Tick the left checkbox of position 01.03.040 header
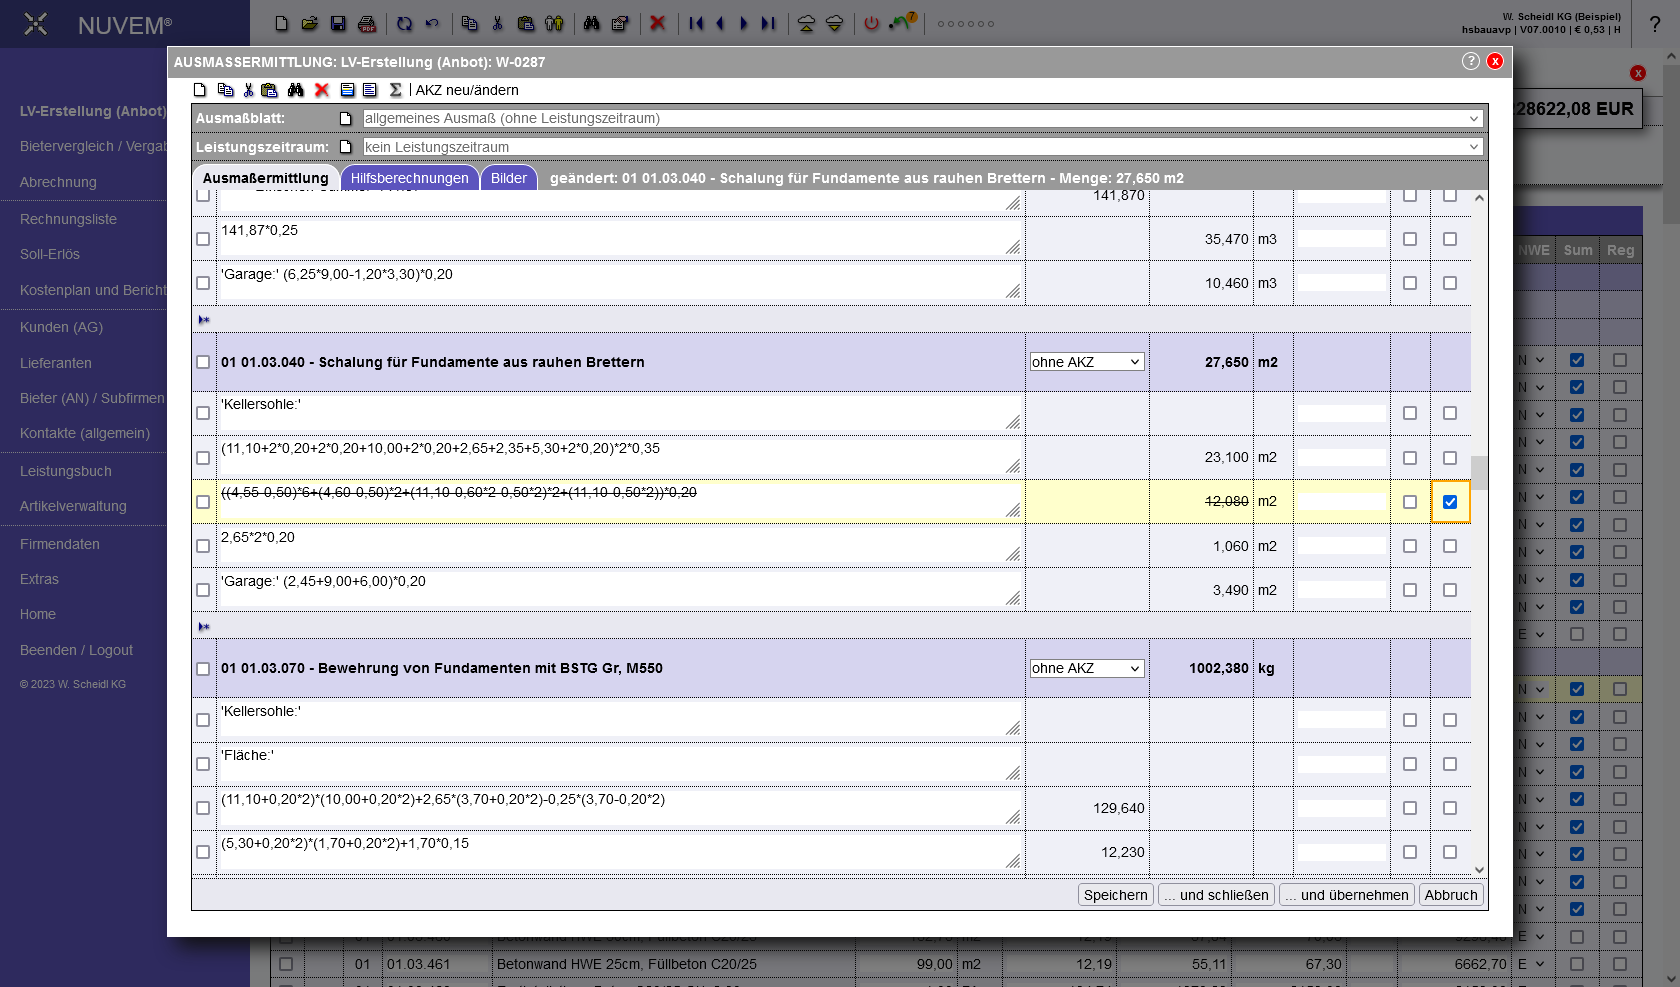 [x=203, y=362]
